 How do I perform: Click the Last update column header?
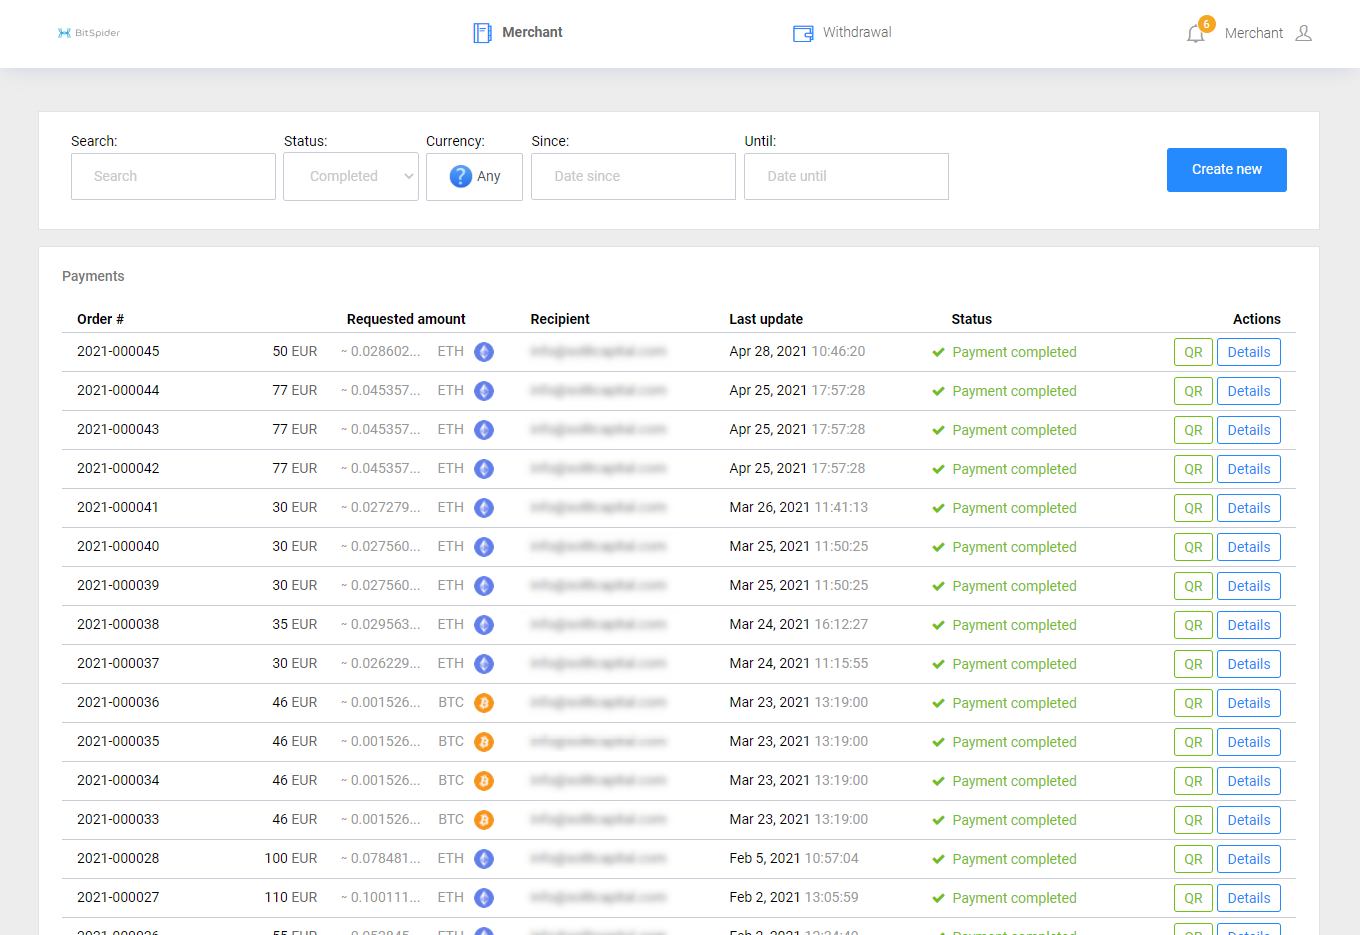pos(766,319)
